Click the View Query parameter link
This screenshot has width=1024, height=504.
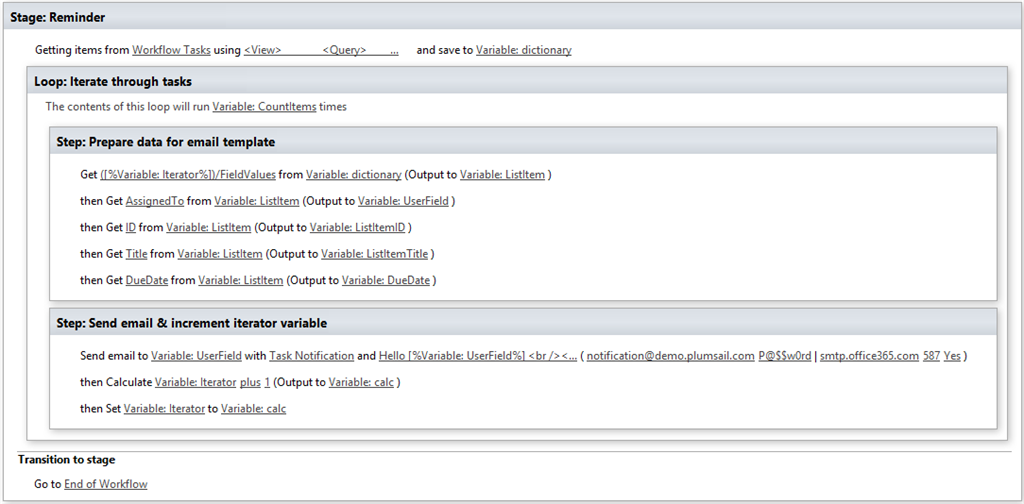point(321,50)
